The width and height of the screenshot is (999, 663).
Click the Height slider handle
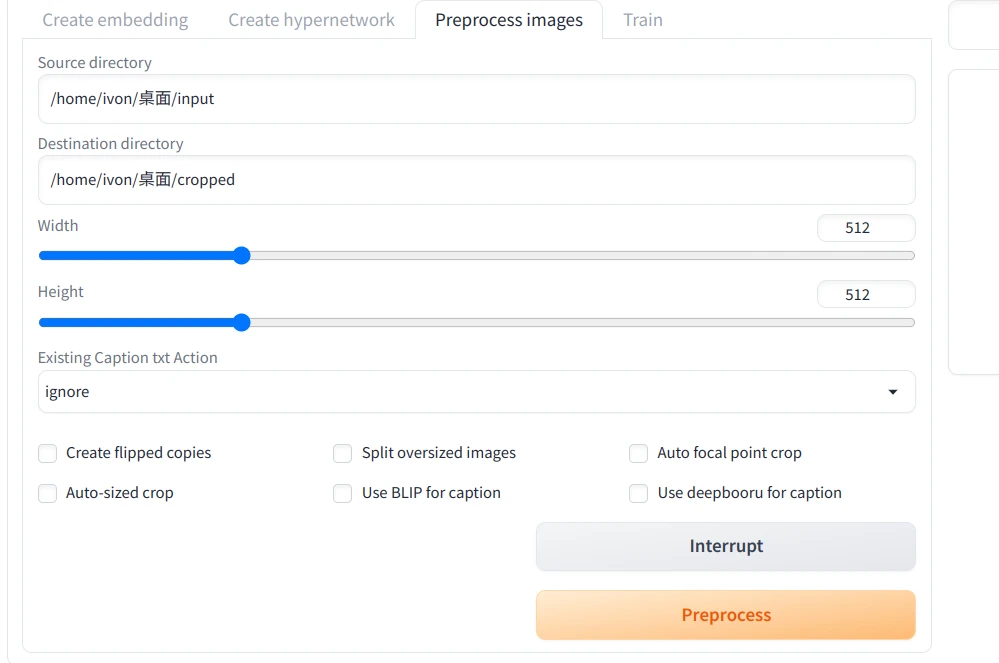pos(241,322)
